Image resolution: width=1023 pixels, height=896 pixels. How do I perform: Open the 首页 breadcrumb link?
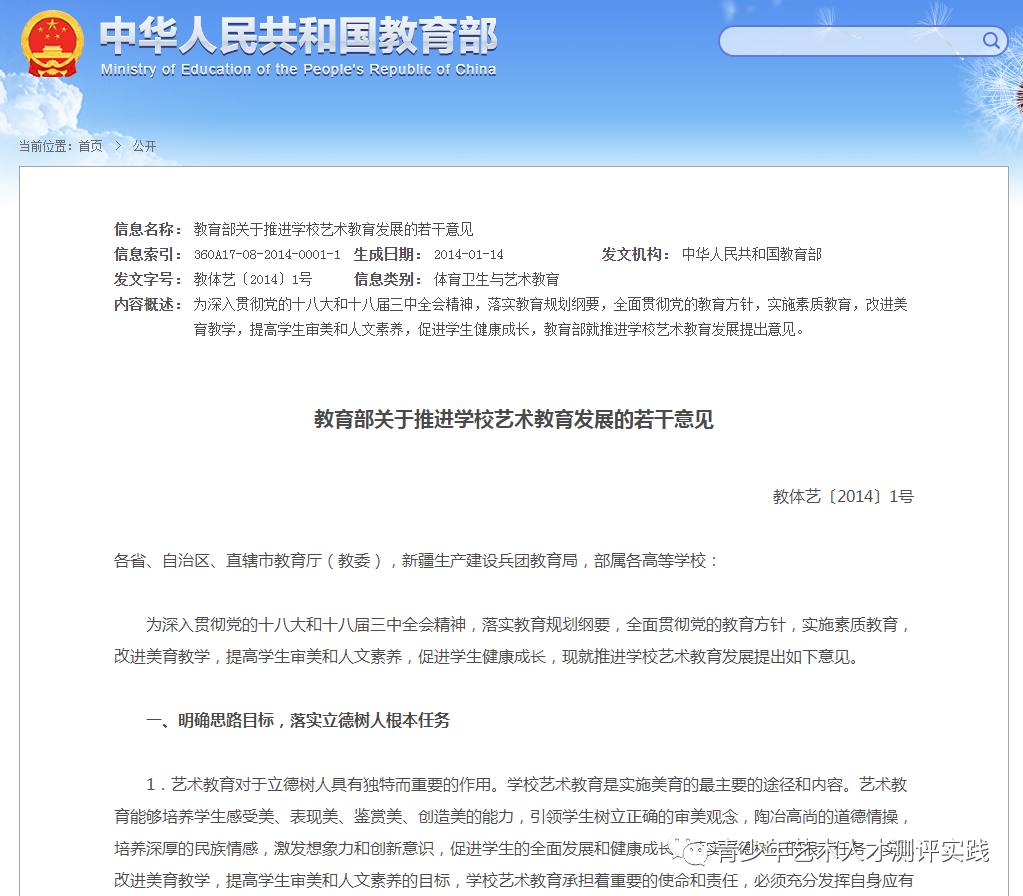(92, 145)
